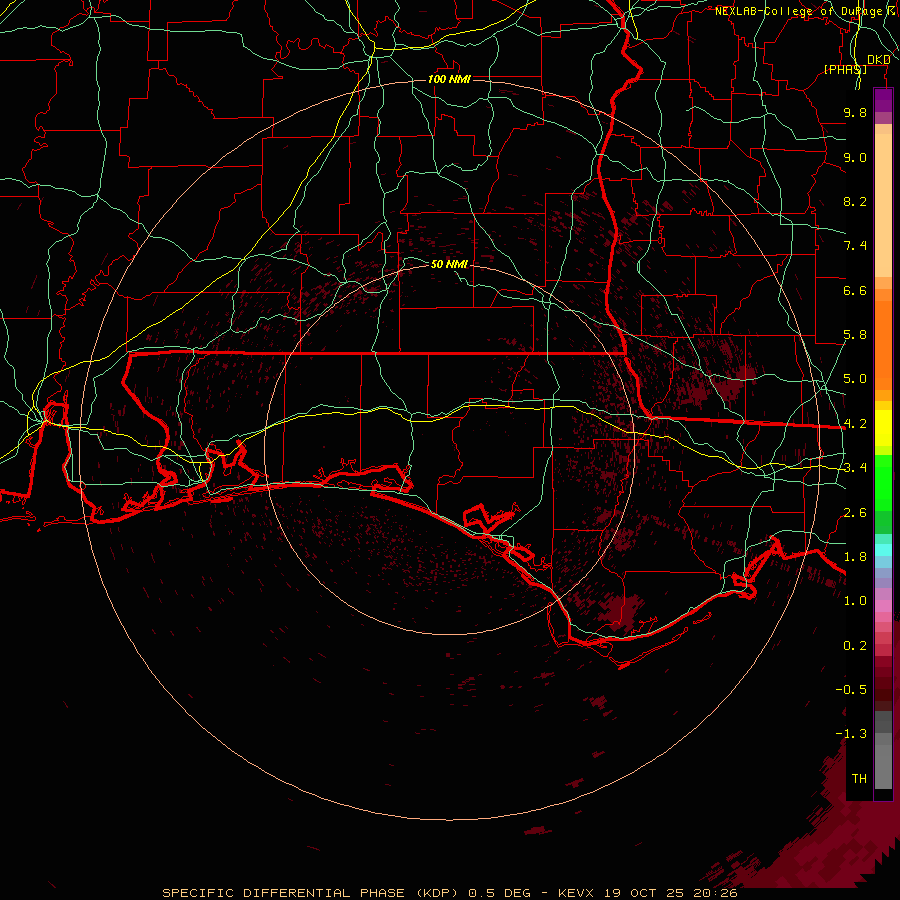The width and height of the screenshot is (900, 900).
Task: Select the 9.0 scale value
Action: point(855,157)
